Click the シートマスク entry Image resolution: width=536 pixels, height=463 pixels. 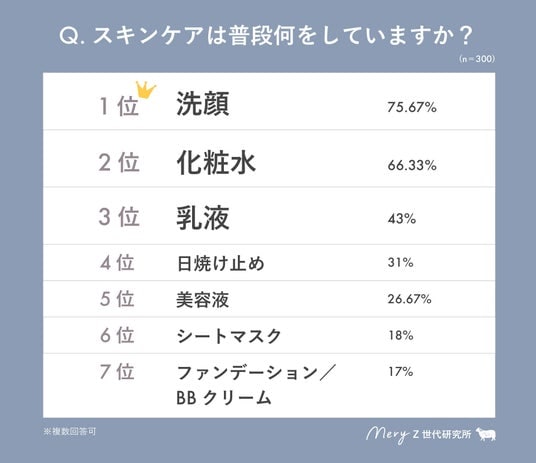(229, 336)
